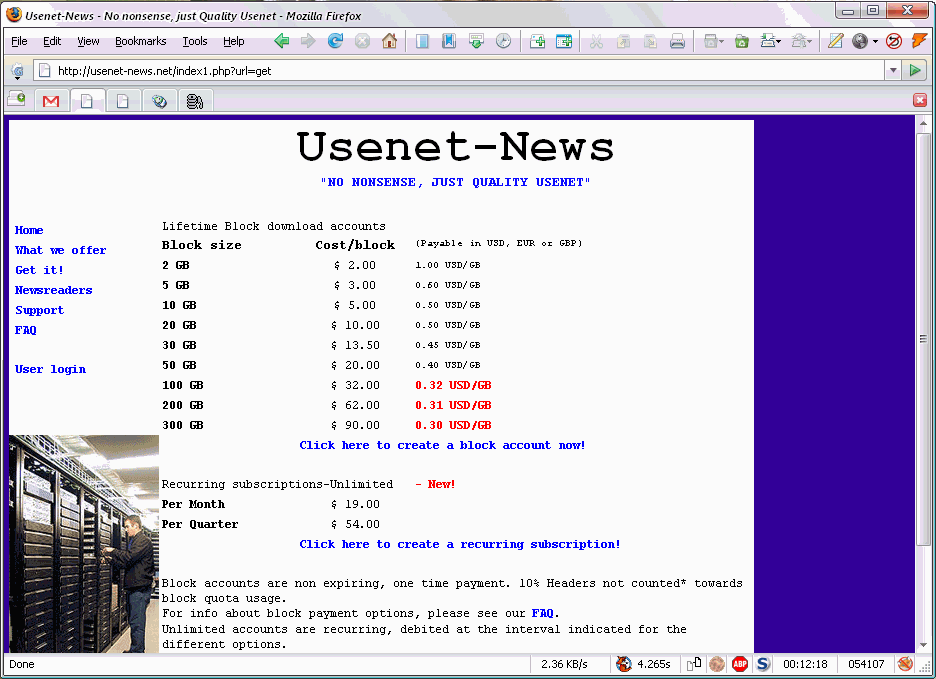Expand the address bar URL history dropdown
This screenshot has height=679, width=936.
coord(893,70)
